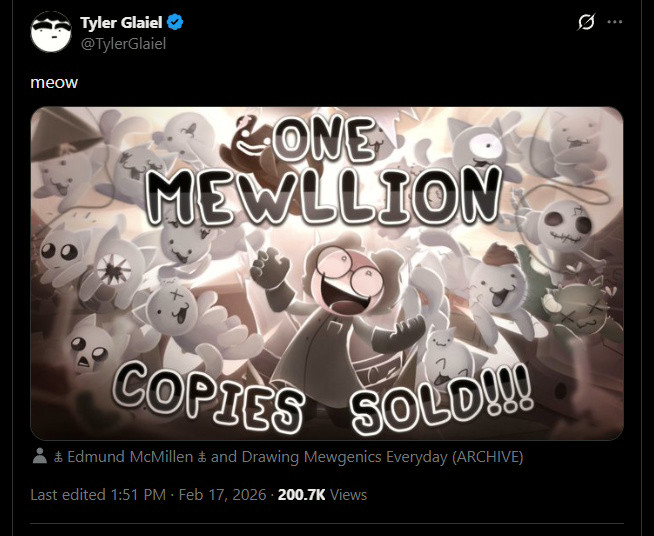Image resolution: width=654 pixels, height=536 pixels.
Task: Open Tyler Glaiel's profile avatar
Action: tap(51, 32)
